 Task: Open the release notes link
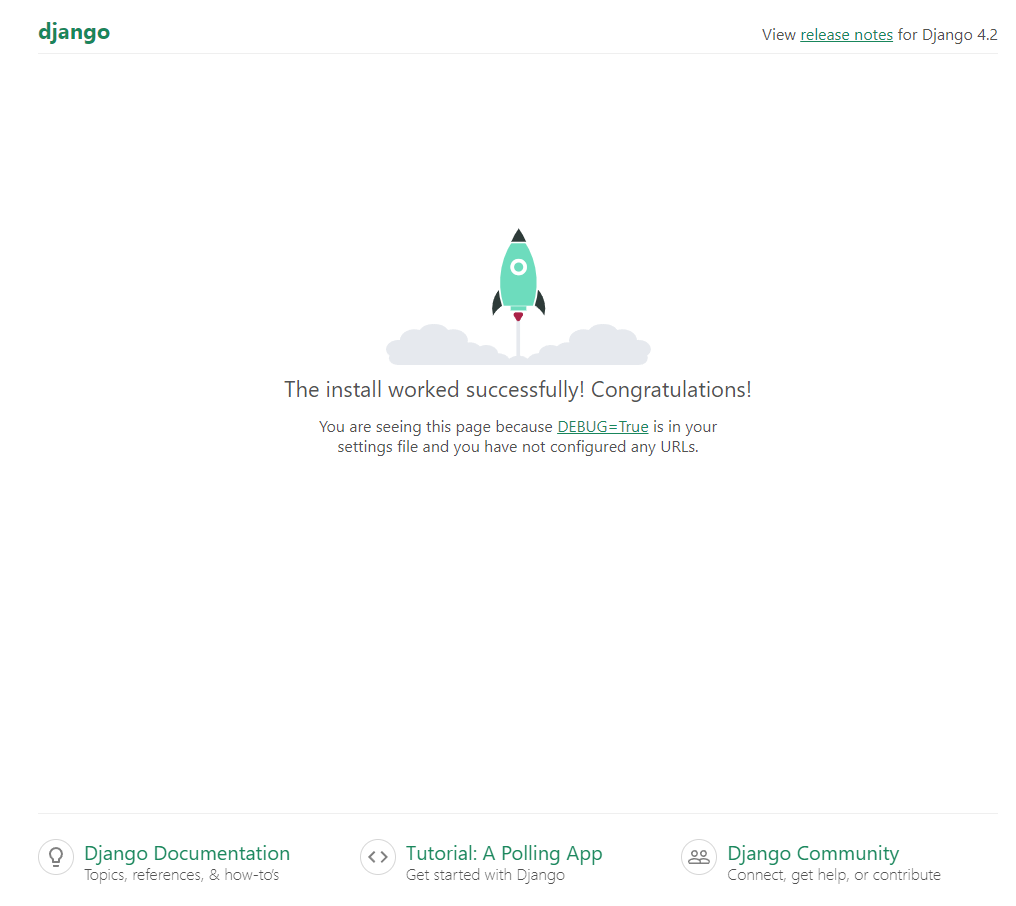coord(846,35)
